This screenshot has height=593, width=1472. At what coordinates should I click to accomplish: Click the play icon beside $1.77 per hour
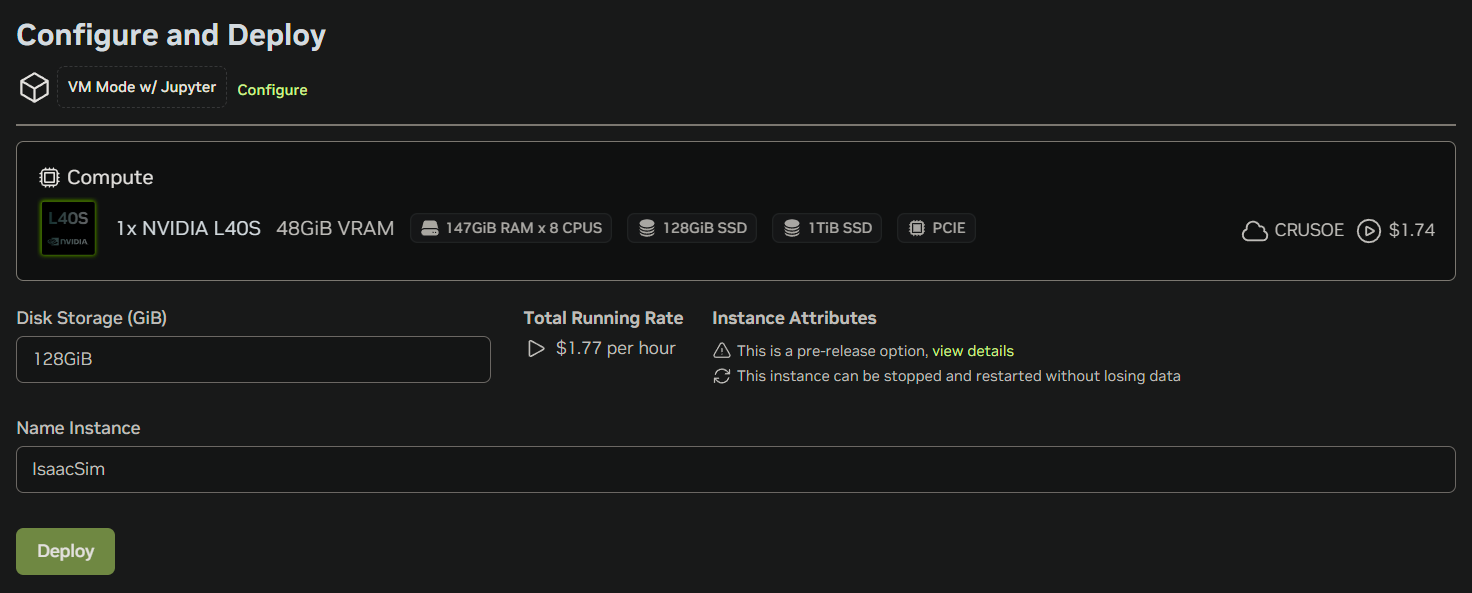pyautogui.click(x=535, y=348)
